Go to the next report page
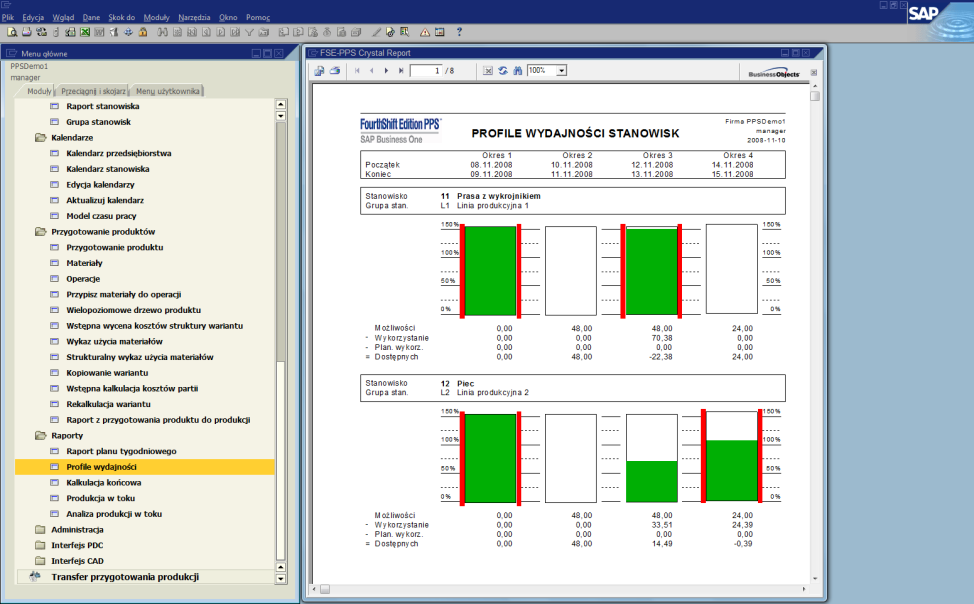Screen dimensions: 974x604 386,71
